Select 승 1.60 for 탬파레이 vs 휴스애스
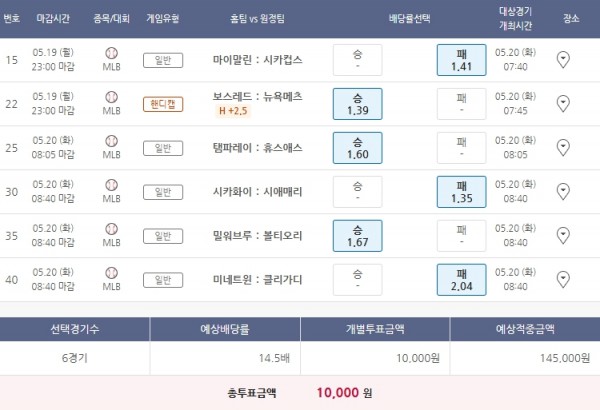The image size is (600, 410). tap(358, 148)
